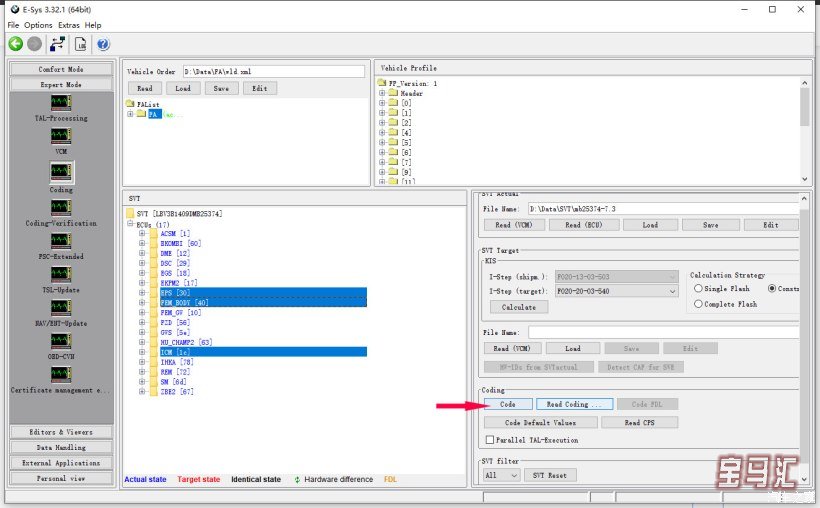This screenshot has width=820, height=508.
Task: Open the FSC-Extended module icon
Action: coord(61,241)
